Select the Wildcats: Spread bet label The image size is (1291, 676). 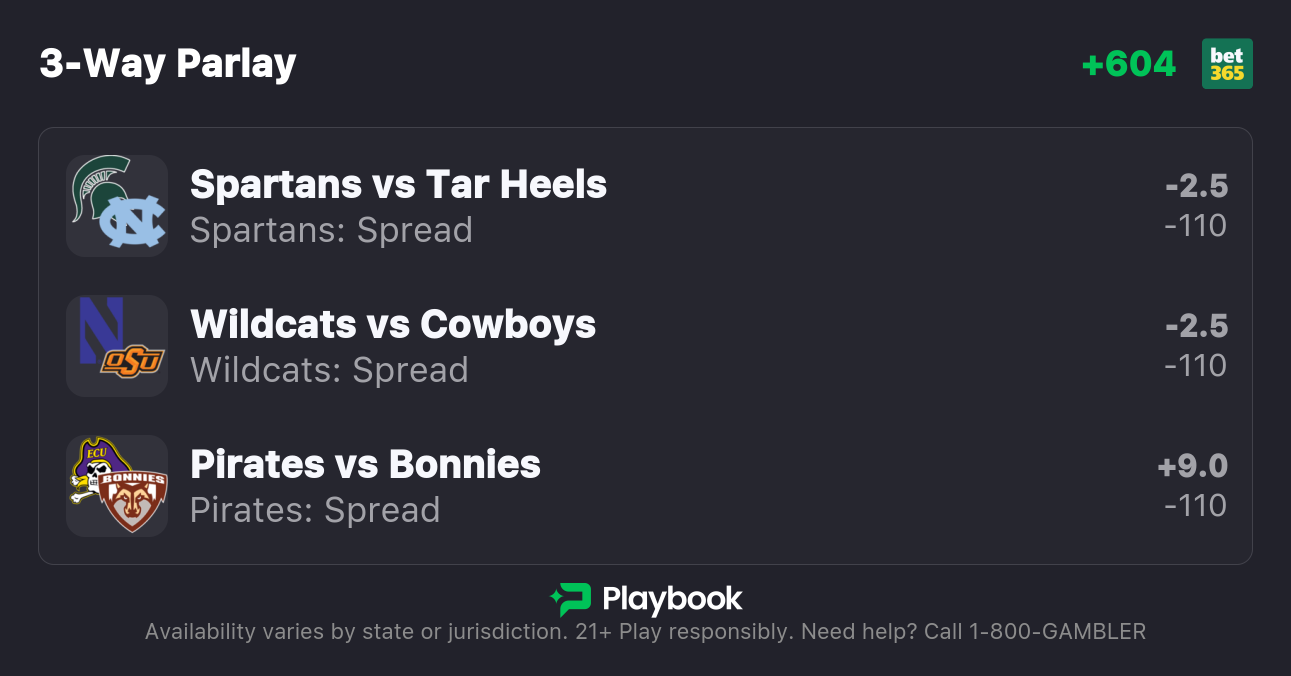click(329, 370)
